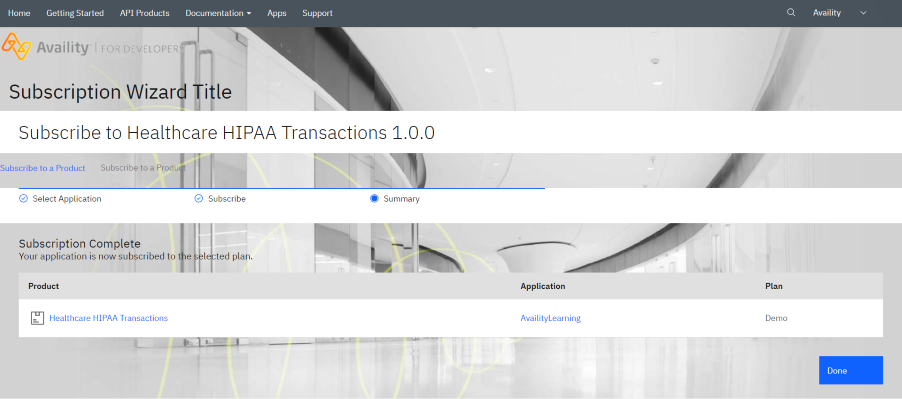Click the subscribed to selected plan message
The height and width of the screenshot is (399, 902).
[136, 256]
